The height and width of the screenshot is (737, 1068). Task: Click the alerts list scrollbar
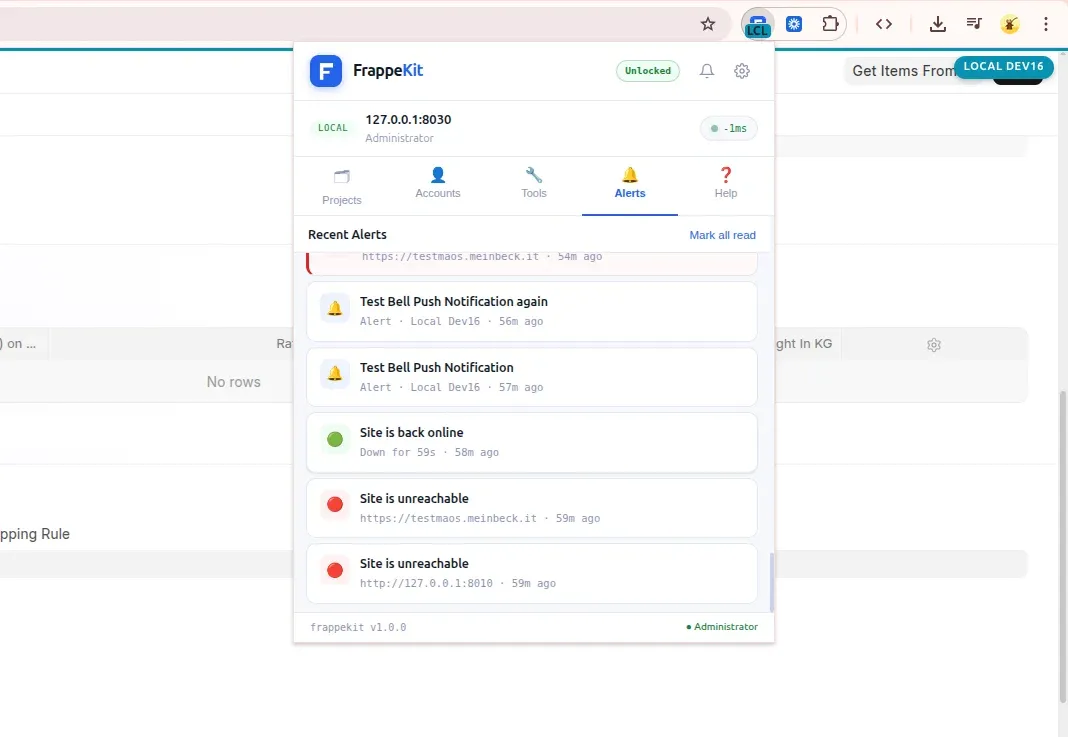pyautogui.click(x=772, y=582)
